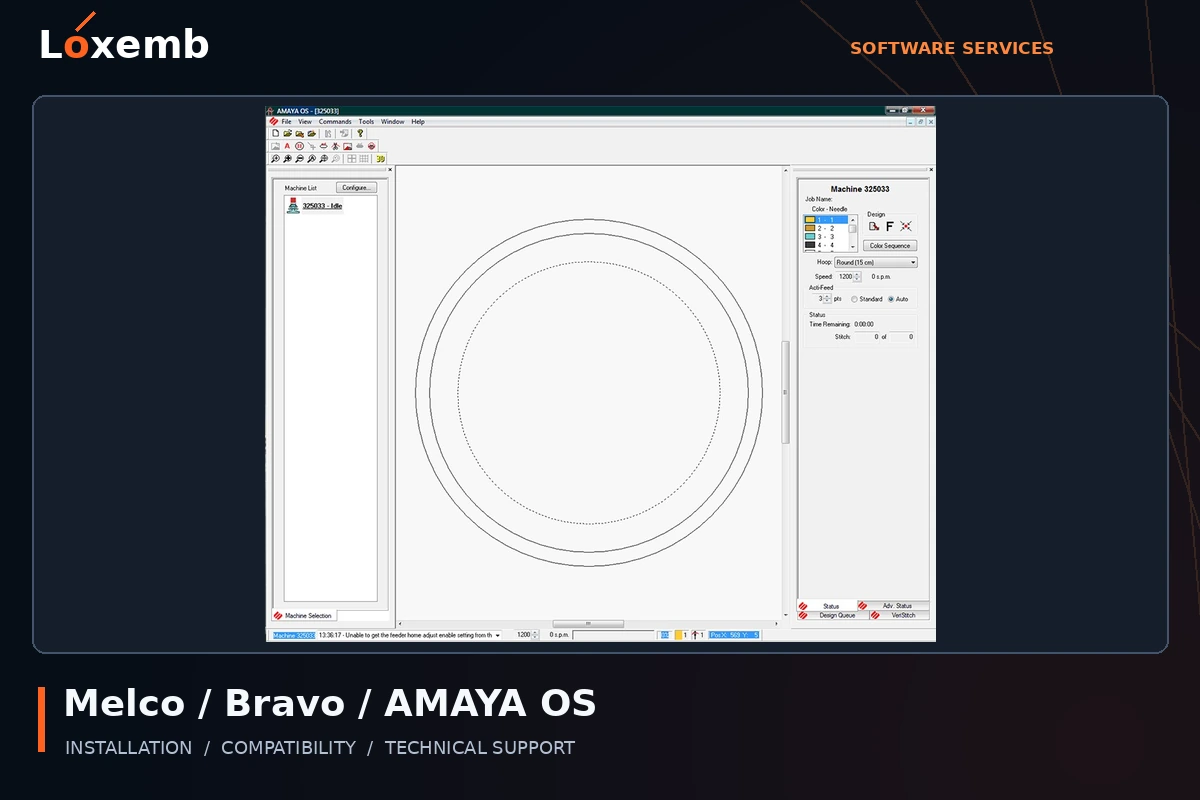
Task: Click the grey arrow toolbar icon beside the pause icon
Action: pos(311,146)
